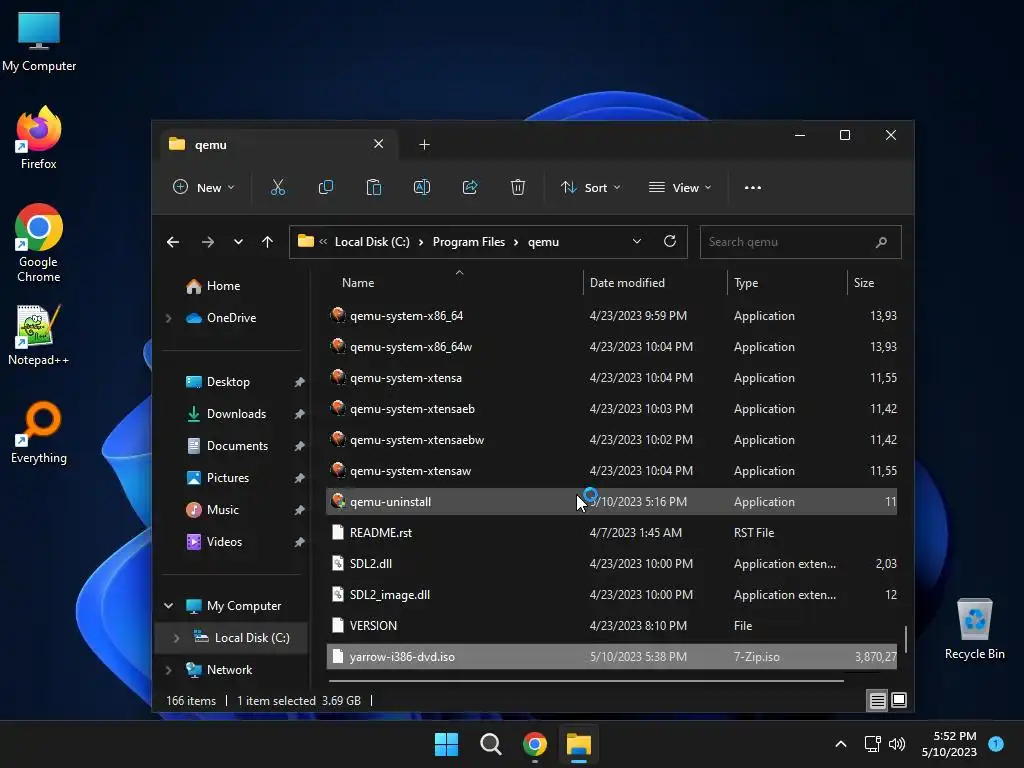Open the taskbar clock and date
This screenshot has width=1024, height=768.
(x=949, y=744)
